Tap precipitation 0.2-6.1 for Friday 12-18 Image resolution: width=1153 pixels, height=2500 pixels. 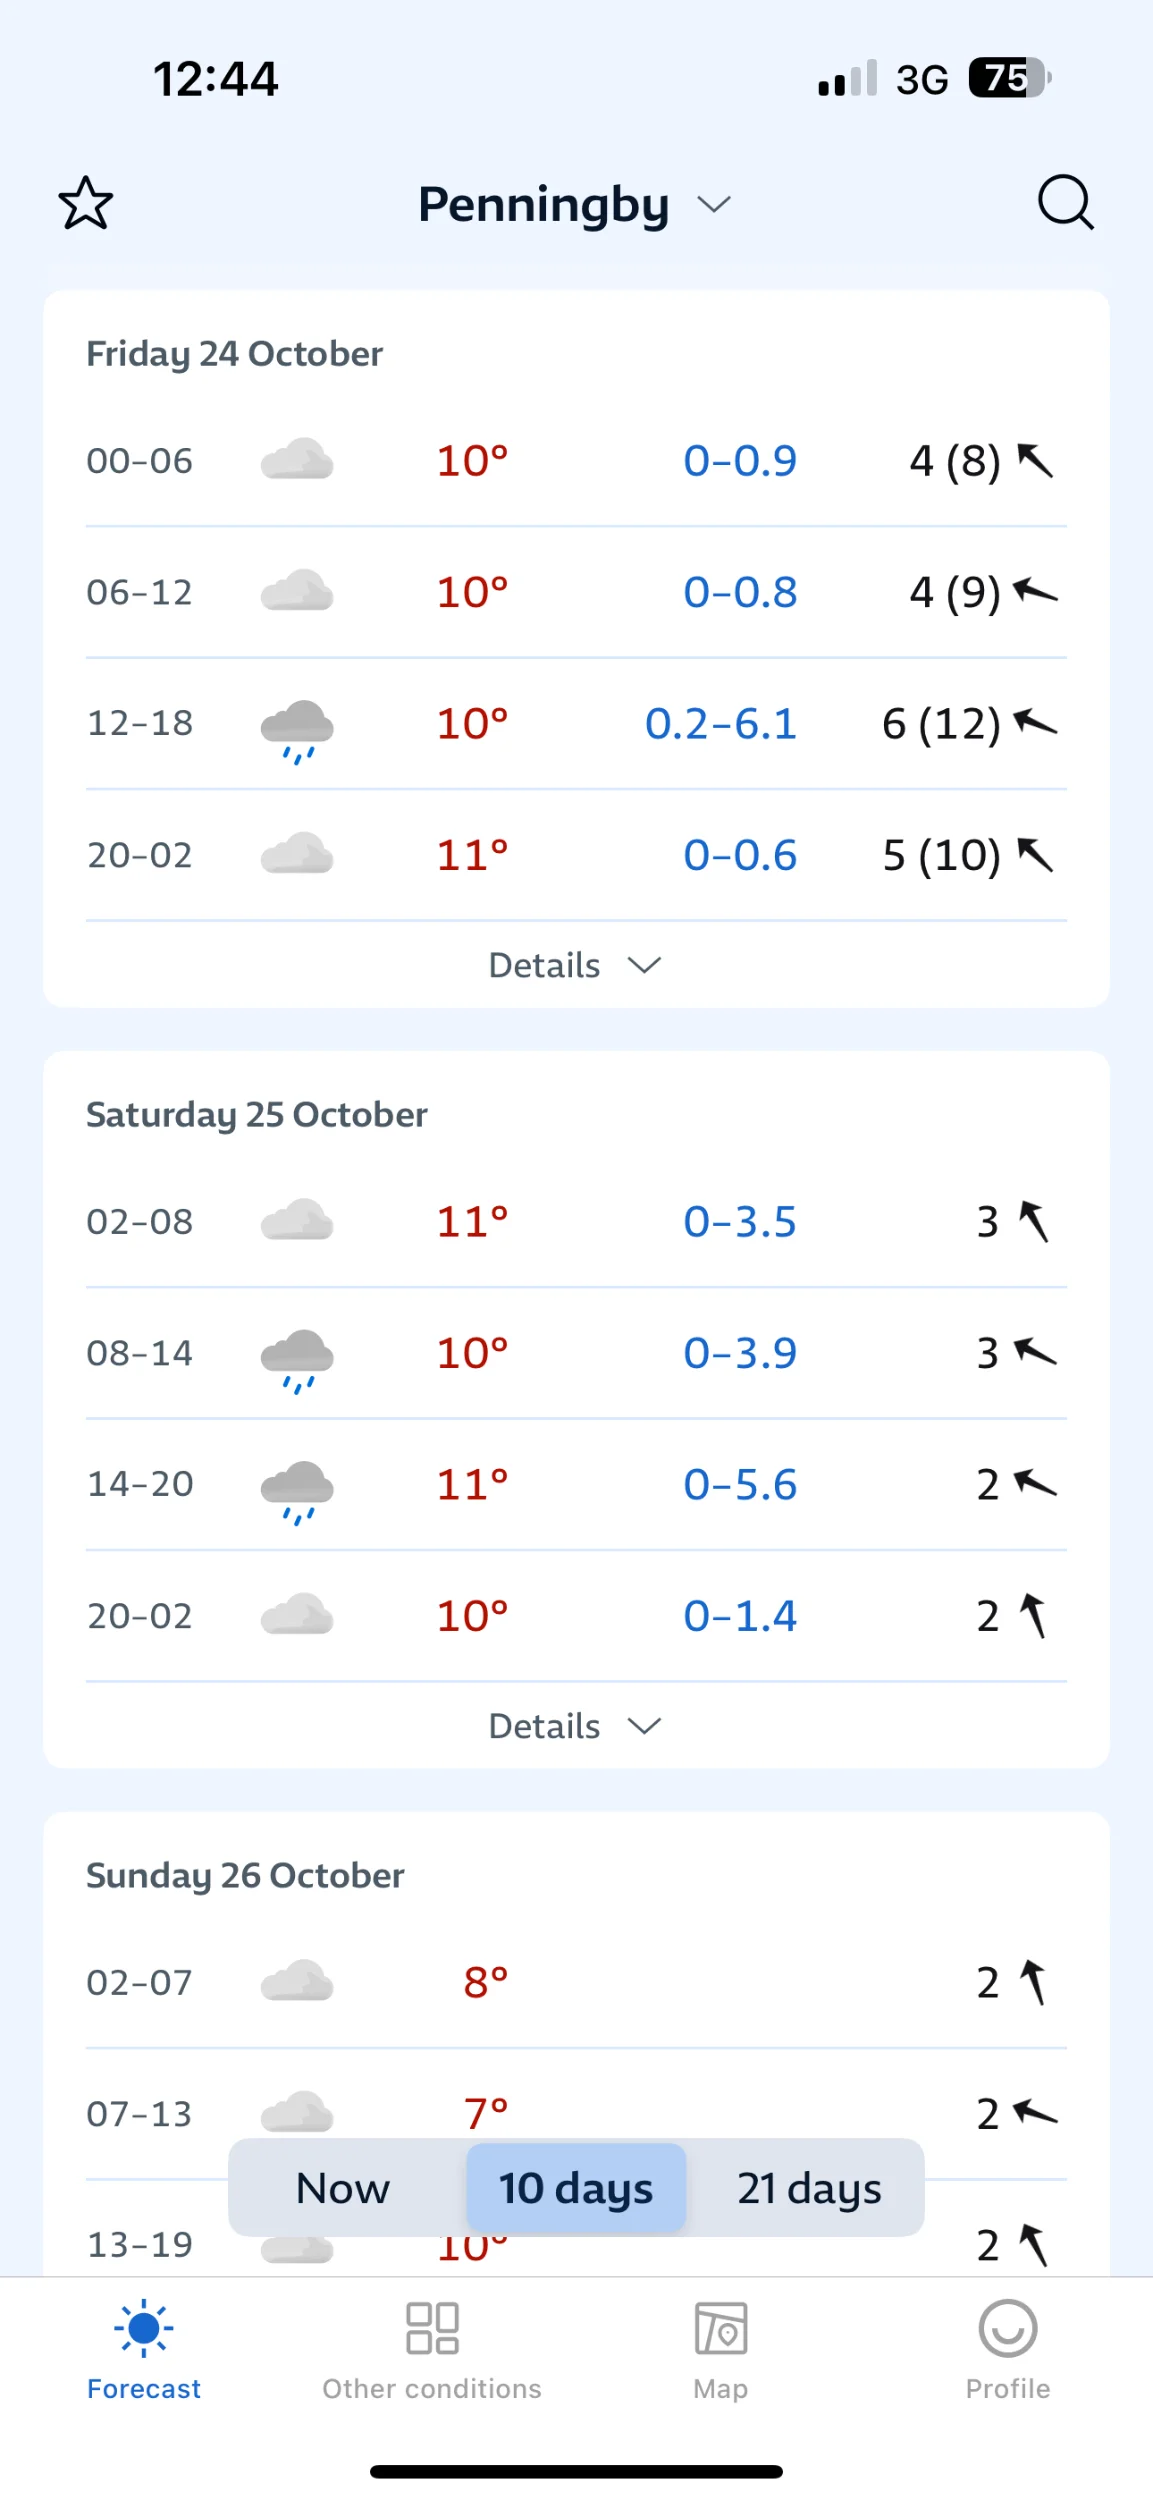click(720, 723)
